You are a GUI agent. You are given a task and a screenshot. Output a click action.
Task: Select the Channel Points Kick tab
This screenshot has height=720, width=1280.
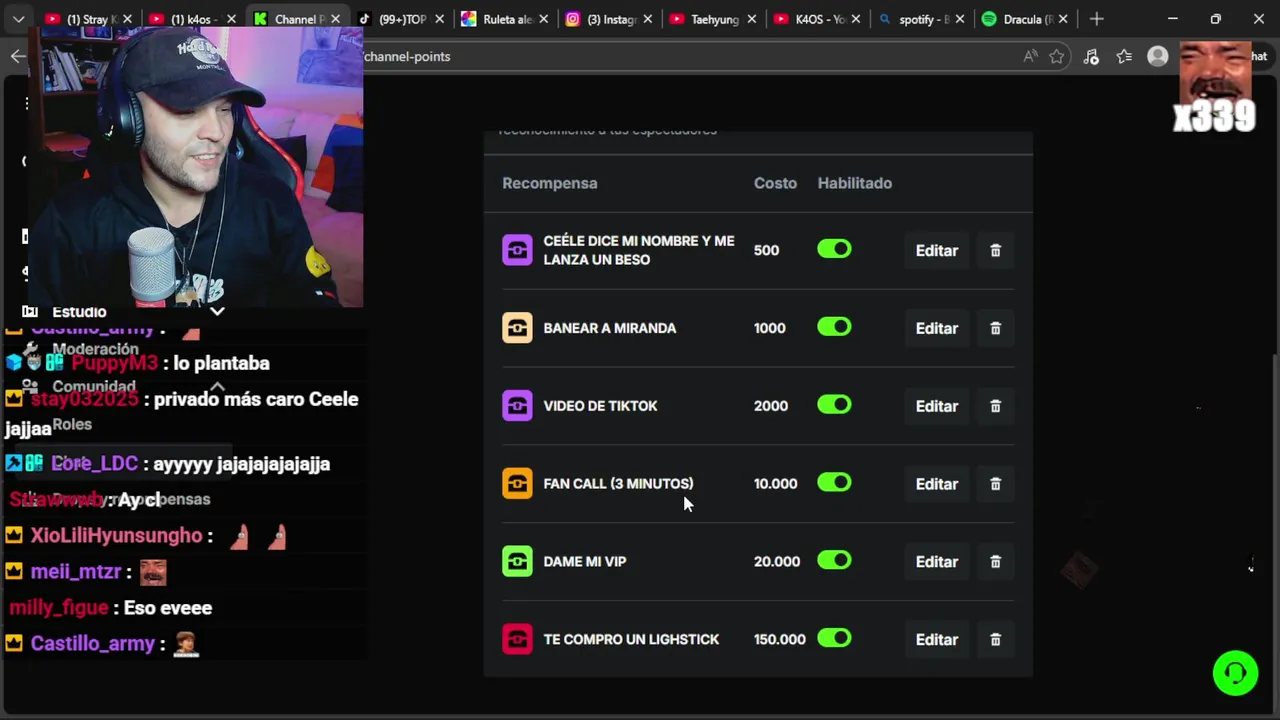click(x=296, y=19)
